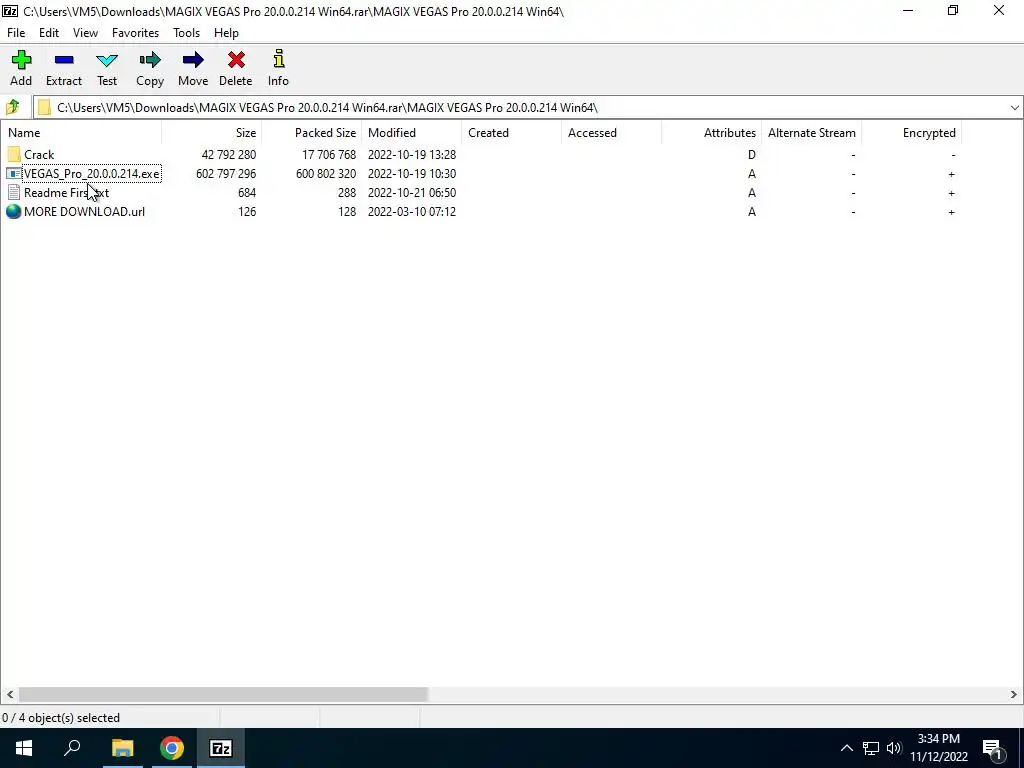Select the Crack folder name
The width and height of the screenshot is (1024, 768).
pos(39,155)
